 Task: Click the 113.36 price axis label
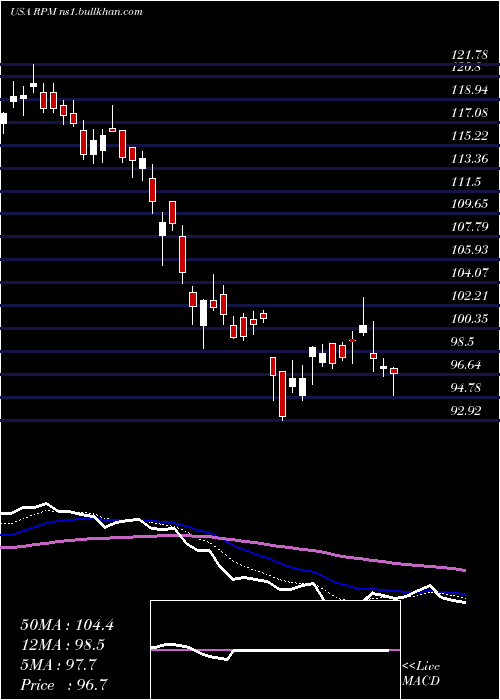[x=469, y=159]
